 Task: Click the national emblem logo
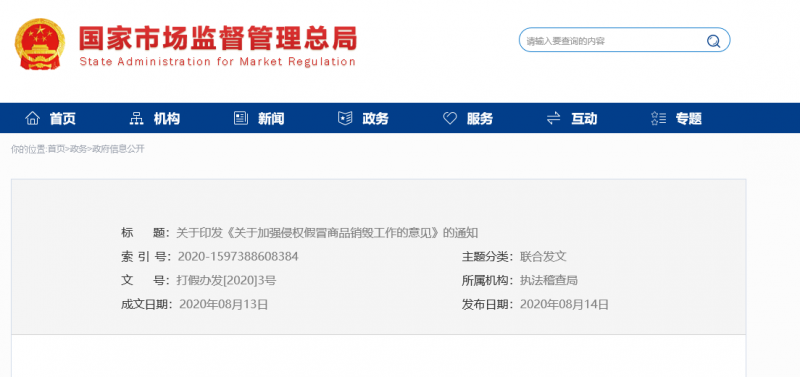point(40,44)
